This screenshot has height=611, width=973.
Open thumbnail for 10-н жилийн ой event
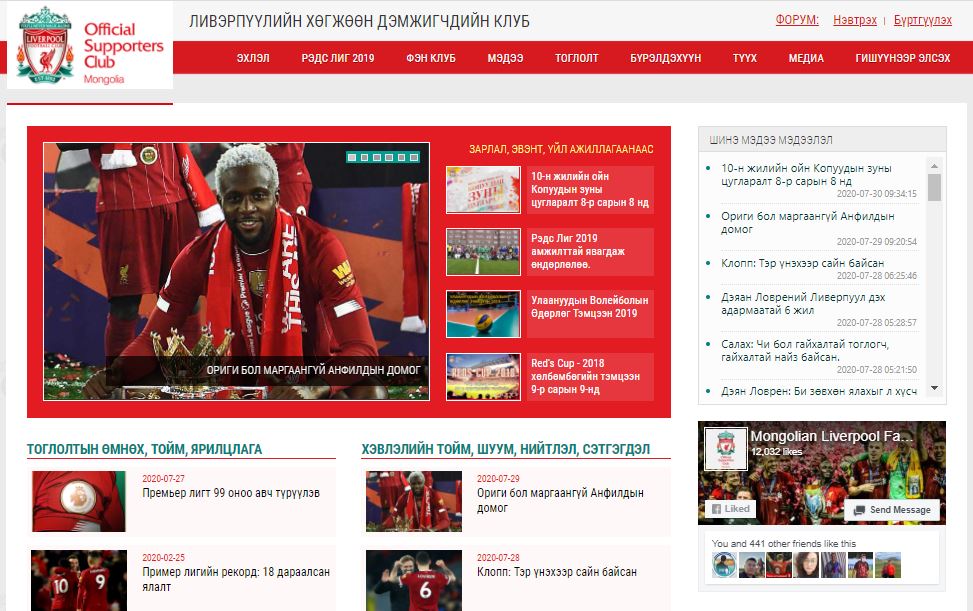click(x=483, y=189)
